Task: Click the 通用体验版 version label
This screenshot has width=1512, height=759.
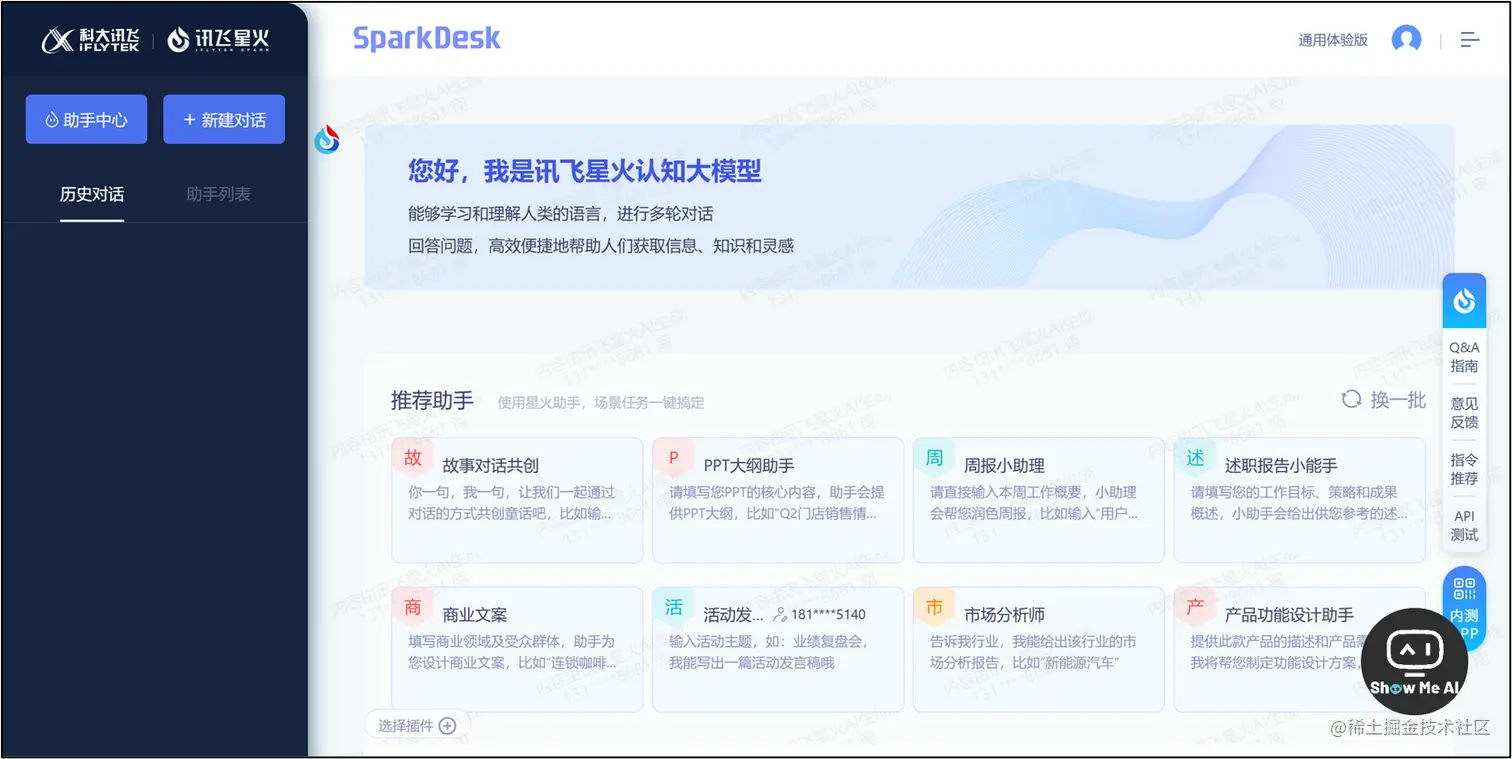Action: [x=1333, y=40]
